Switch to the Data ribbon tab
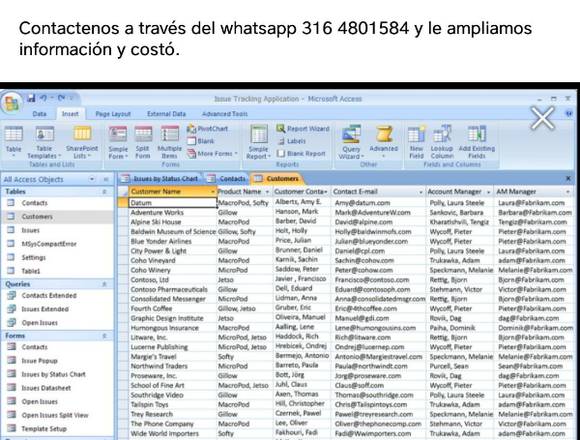This screenshot has height=440, width=580. pos(40,114)
